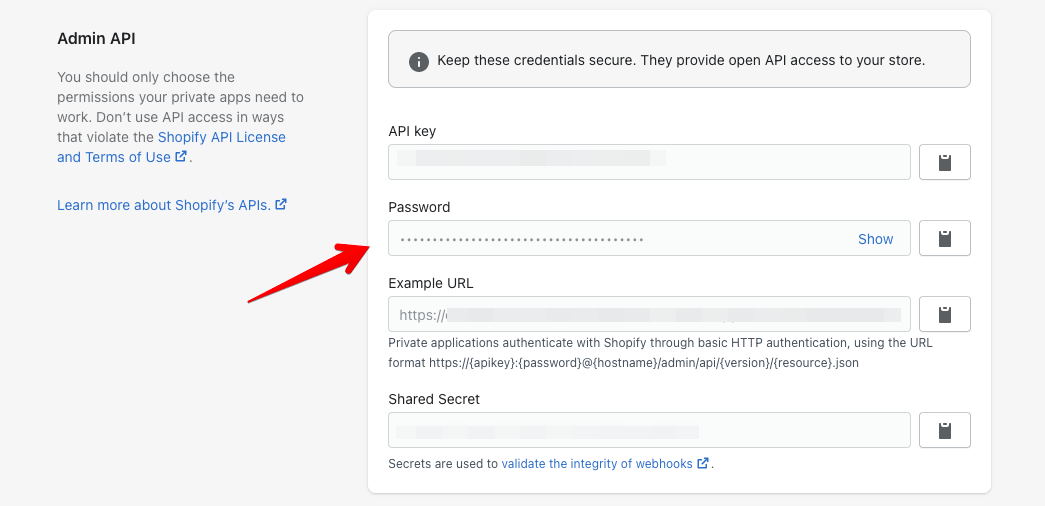Click inside the Shared Secret field

point(648,430)
